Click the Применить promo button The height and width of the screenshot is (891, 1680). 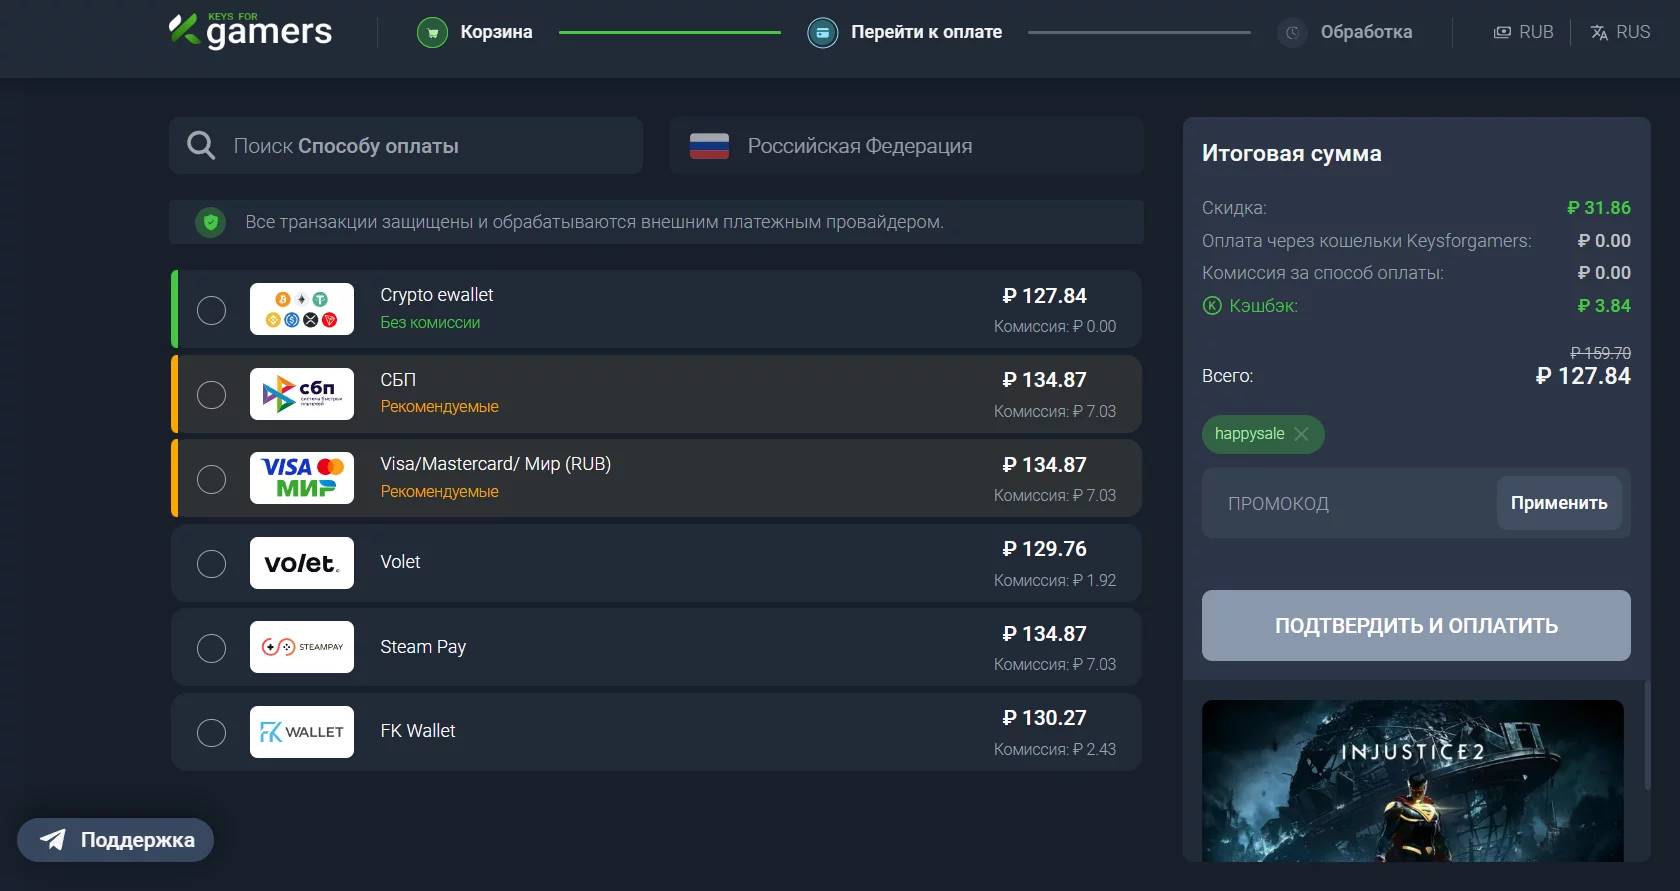point(1559,503)
